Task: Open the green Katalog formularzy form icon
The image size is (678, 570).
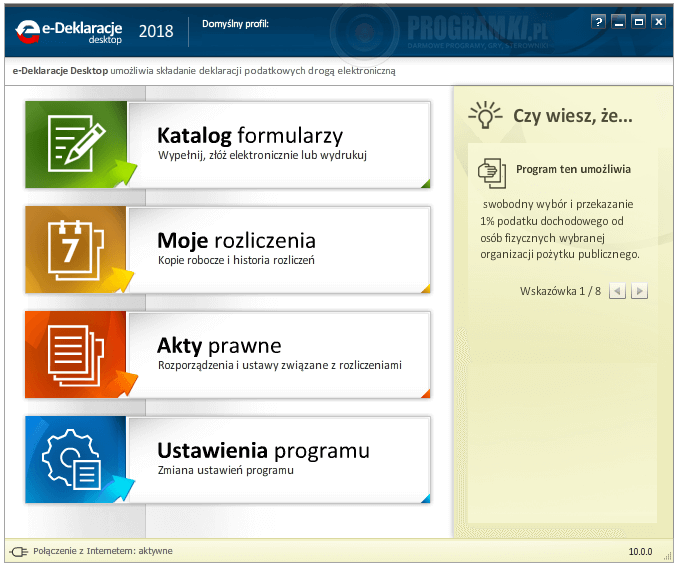Action: click(76, 144)
